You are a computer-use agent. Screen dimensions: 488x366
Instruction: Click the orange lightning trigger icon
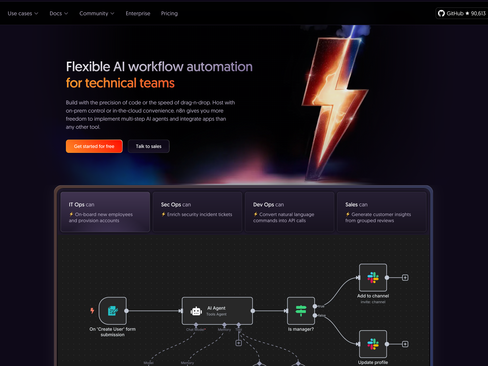pyautogui.click(x=92, y=311)
